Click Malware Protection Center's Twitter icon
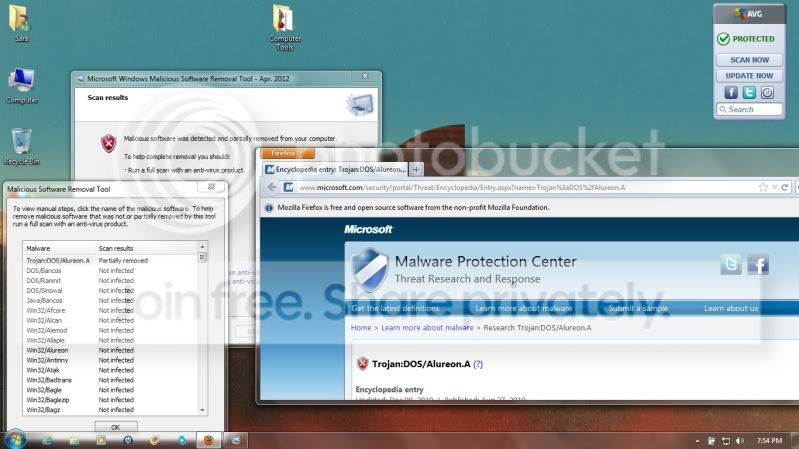799x449 pixels. click(731, 265)
